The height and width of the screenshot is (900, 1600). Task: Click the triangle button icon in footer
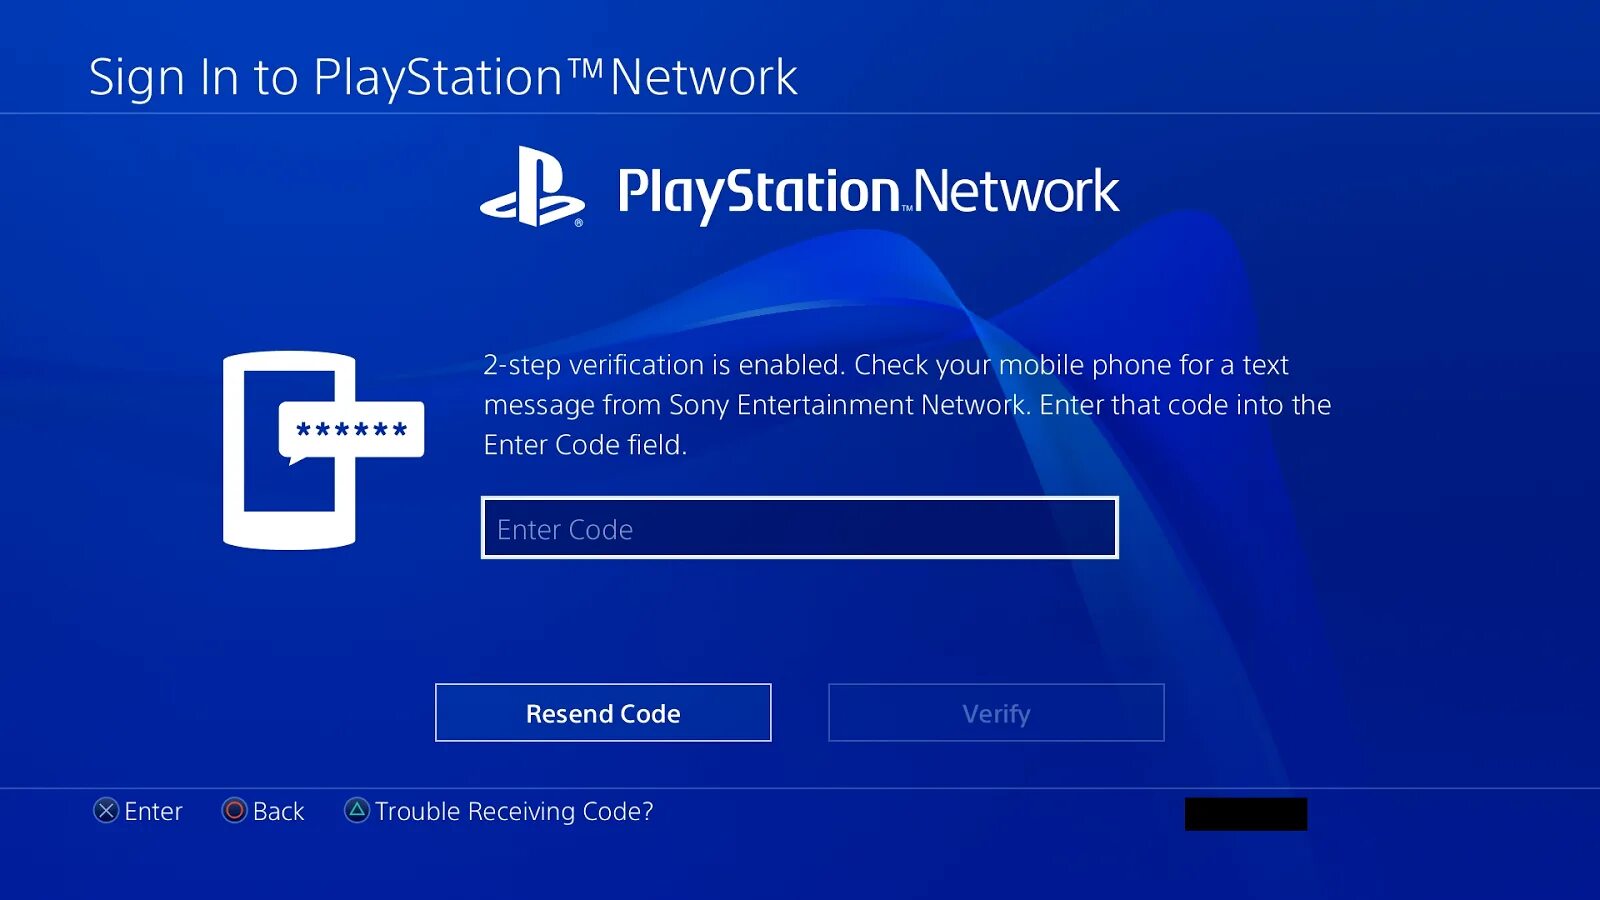point(357,810)
